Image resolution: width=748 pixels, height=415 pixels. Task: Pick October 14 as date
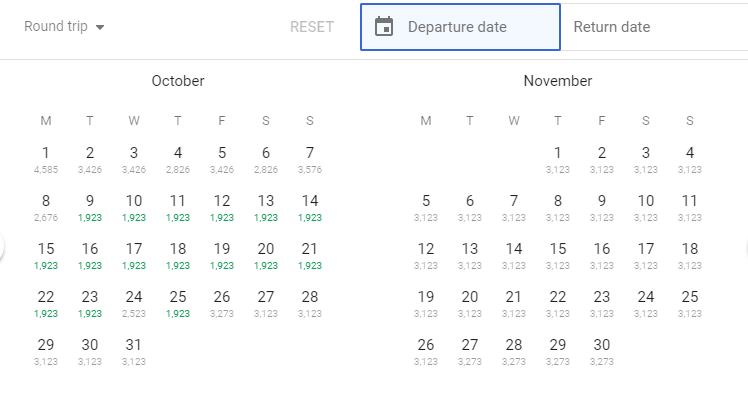coord(310,206)
